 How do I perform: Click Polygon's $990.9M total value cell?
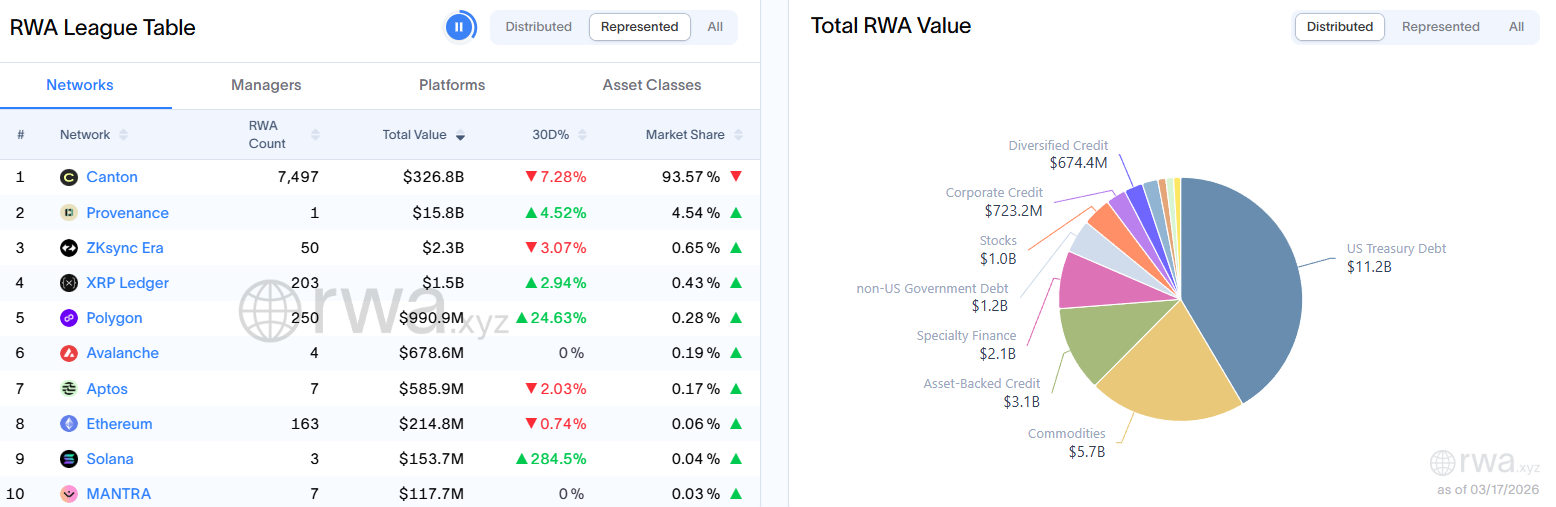click(x=432, y=318)
